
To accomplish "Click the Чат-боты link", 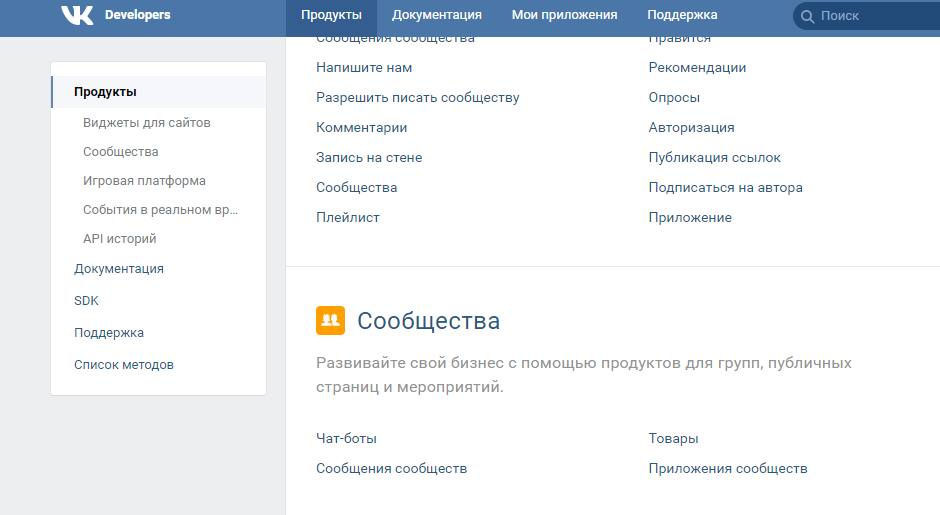I will click(346, 438).
